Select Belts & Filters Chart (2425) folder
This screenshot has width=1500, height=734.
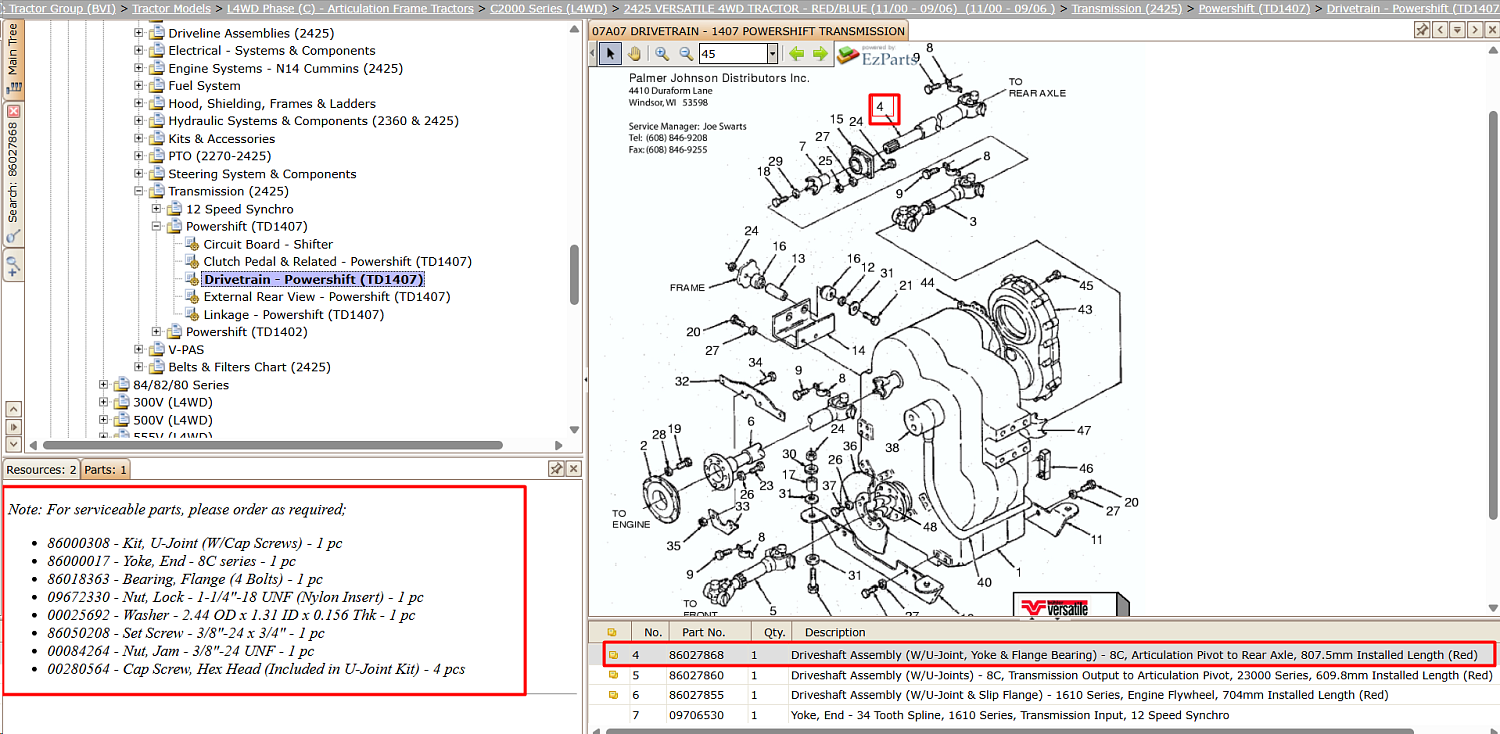[249, 367]
